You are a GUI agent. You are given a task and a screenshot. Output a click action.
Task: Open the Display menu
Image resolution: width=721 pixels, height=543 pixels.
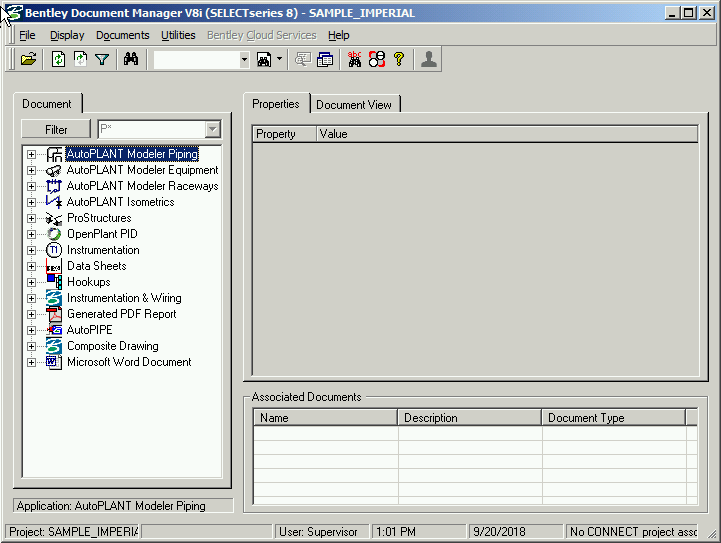pyautogui.click(x=67, y=35)
